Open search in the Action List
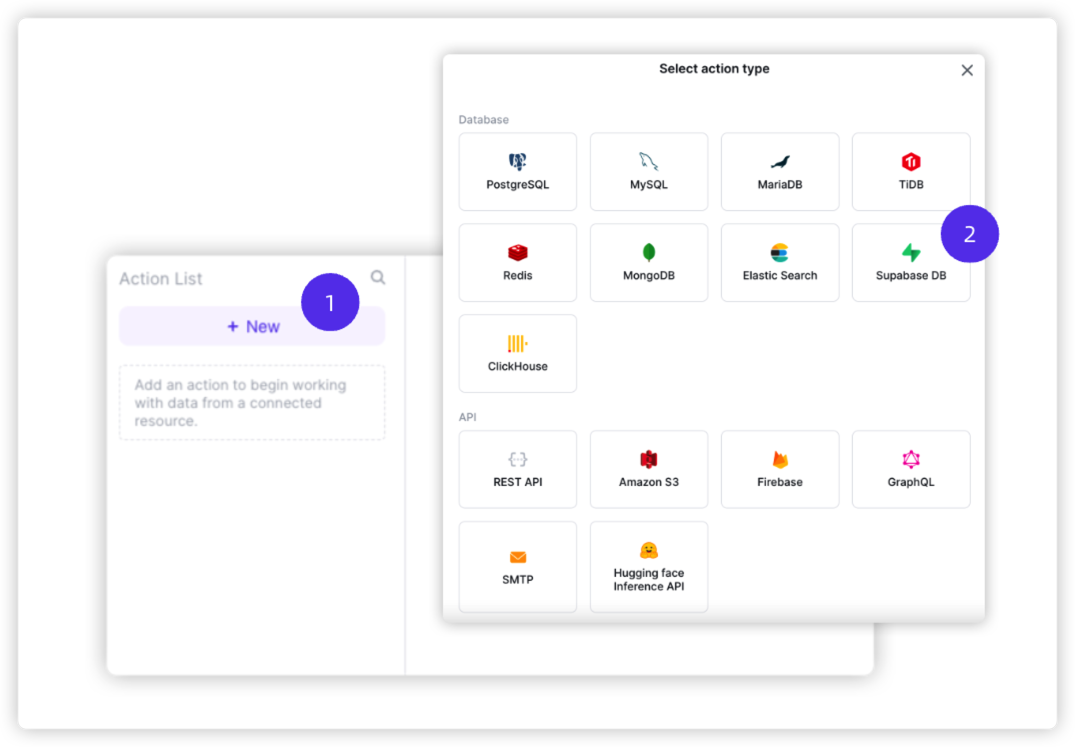The height and width of the screenshot is (747, 1075). point(378,278)
